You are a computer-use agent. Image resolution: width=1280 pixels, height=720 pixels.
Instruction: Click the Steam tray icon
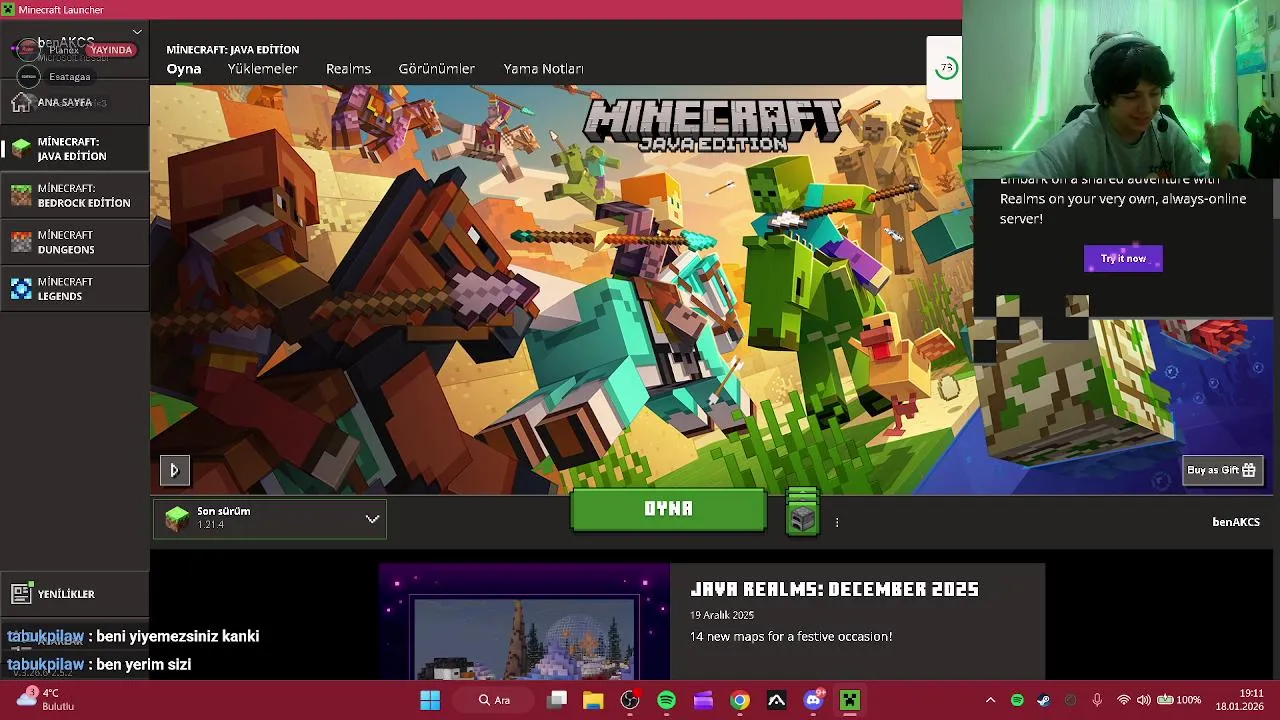[x=1044, y=700]
